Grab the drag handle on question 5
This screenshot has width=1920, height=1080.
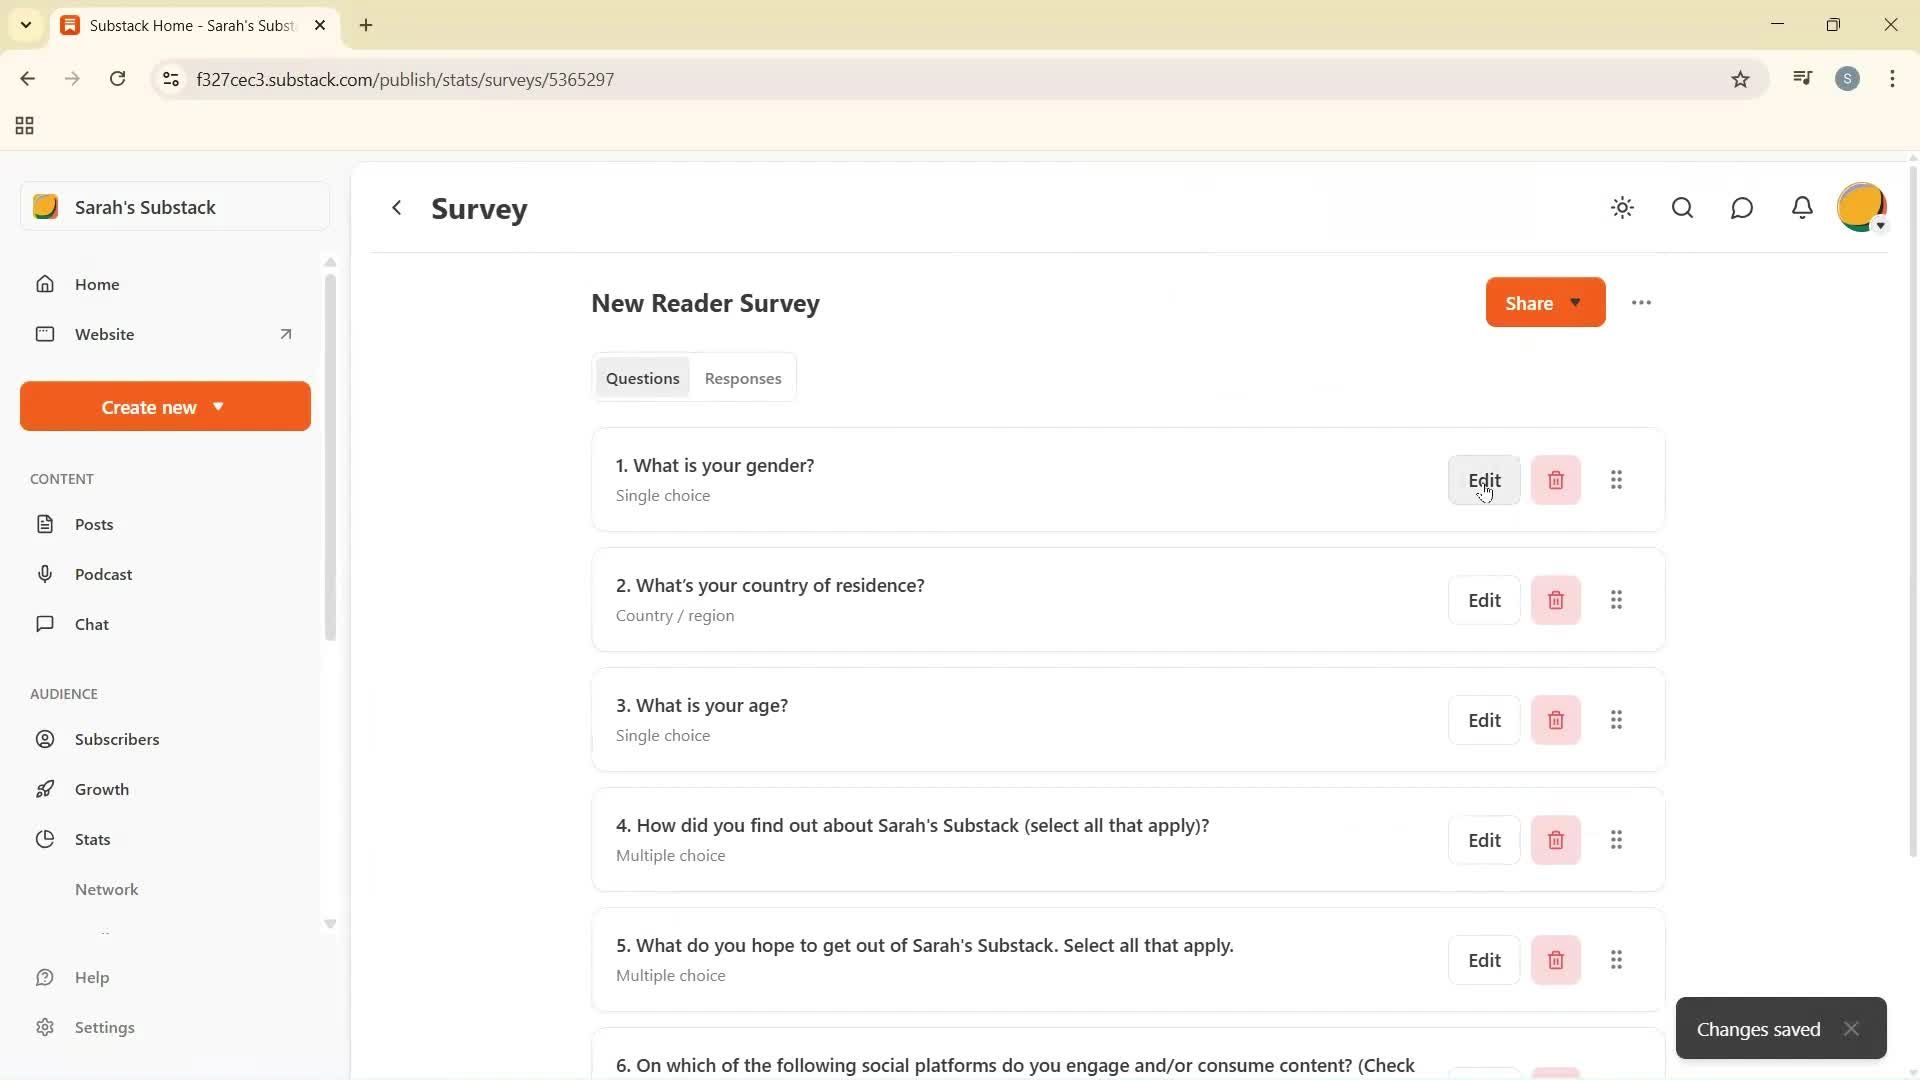(1617, 959)
